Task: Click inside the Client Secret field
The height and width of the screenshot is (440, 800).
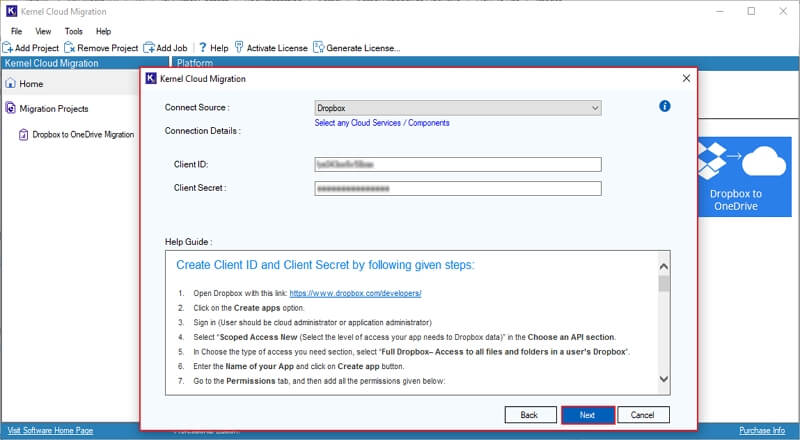Action: tap(458, 188)
